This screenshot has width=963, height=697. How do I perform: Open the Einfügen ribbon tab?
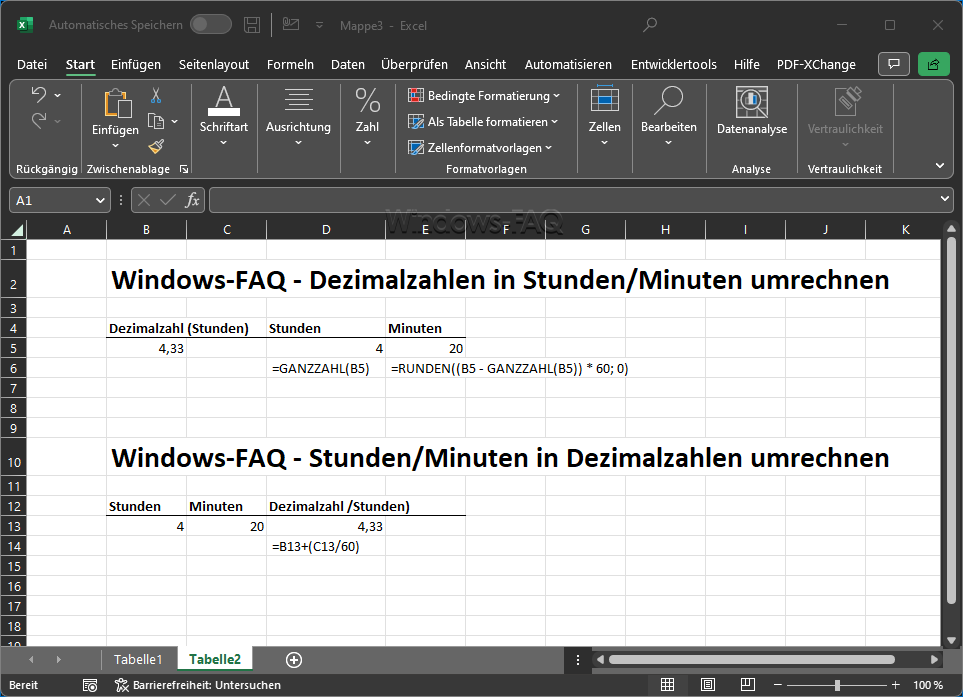(x=136, y=64)
